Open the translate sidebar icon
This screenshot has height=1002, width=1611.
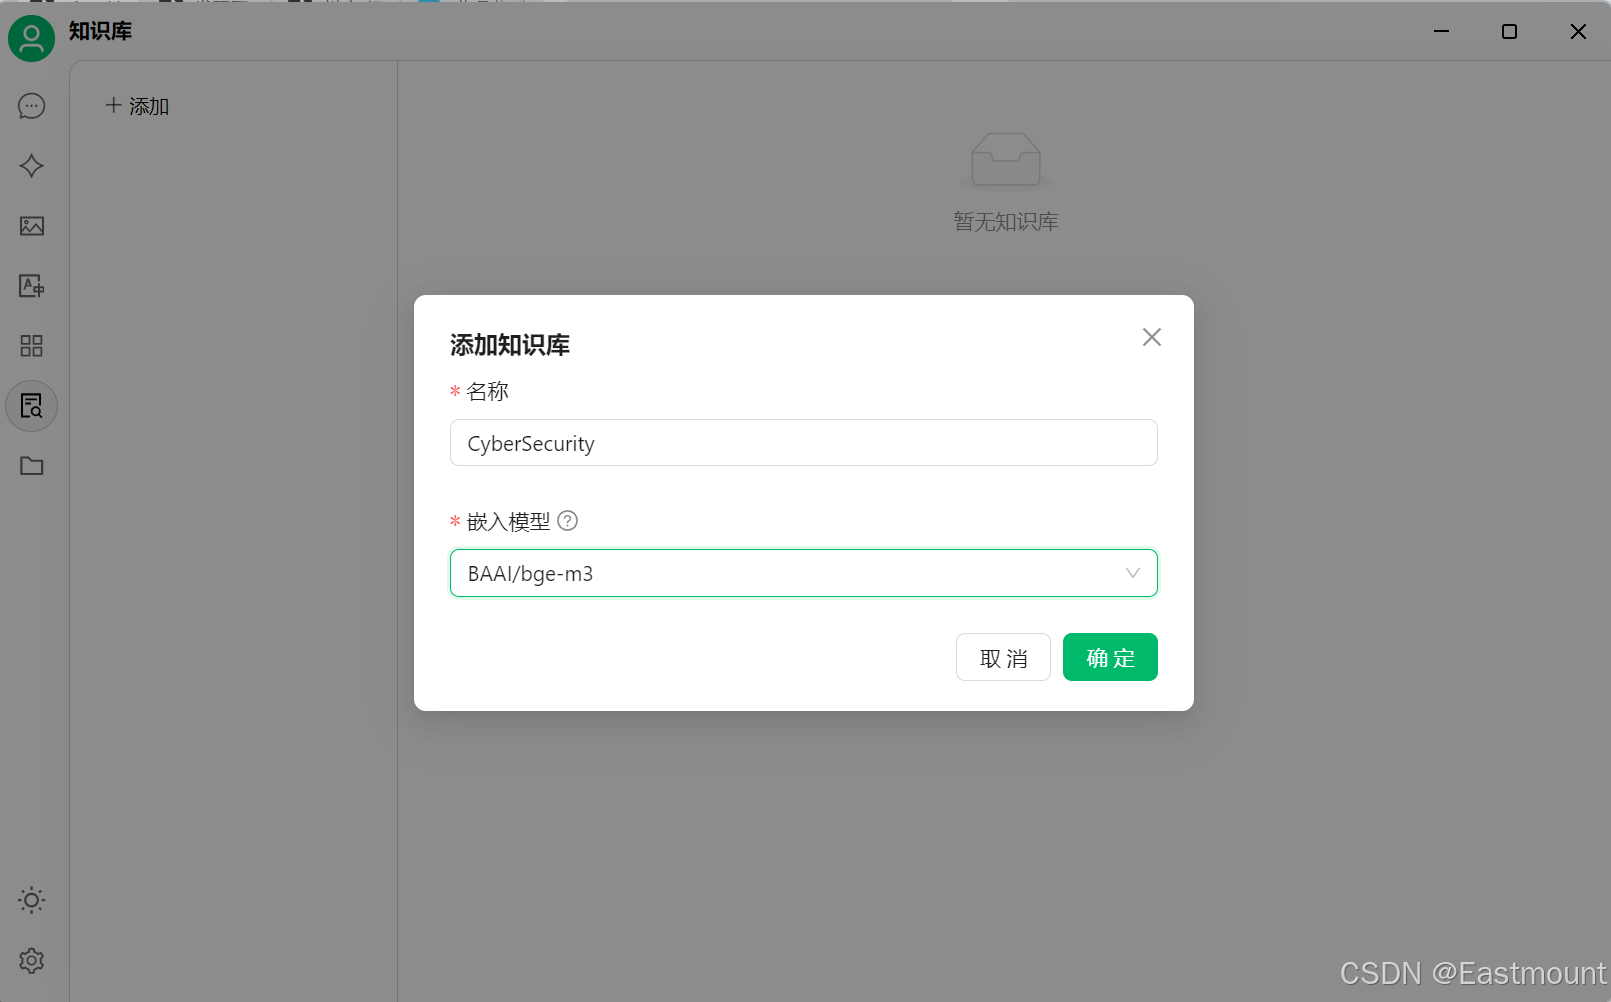point(32,286)
